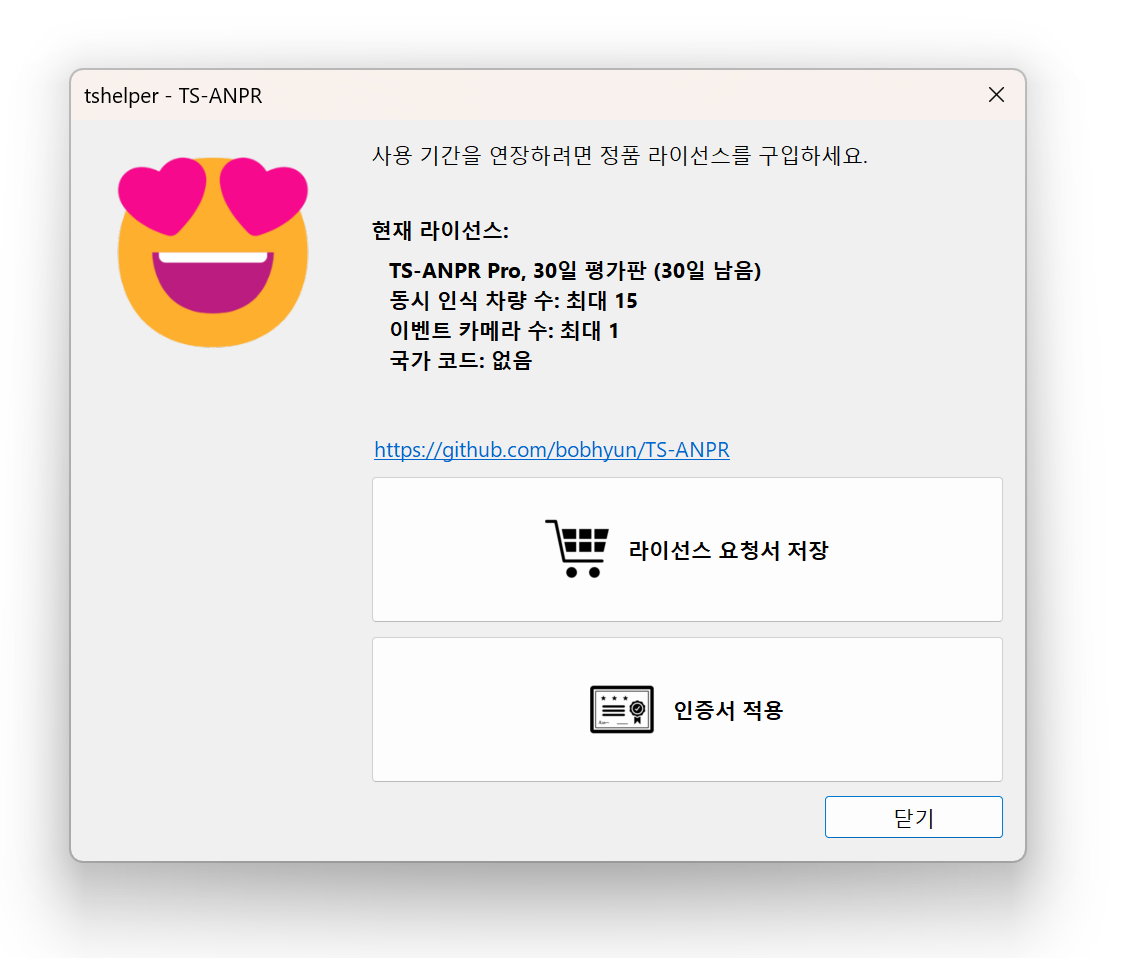Viewport: 1129px width, 958px height.
Task: Click the shopping cart icon
Action: pyautogui.click(x=577, y=548)
